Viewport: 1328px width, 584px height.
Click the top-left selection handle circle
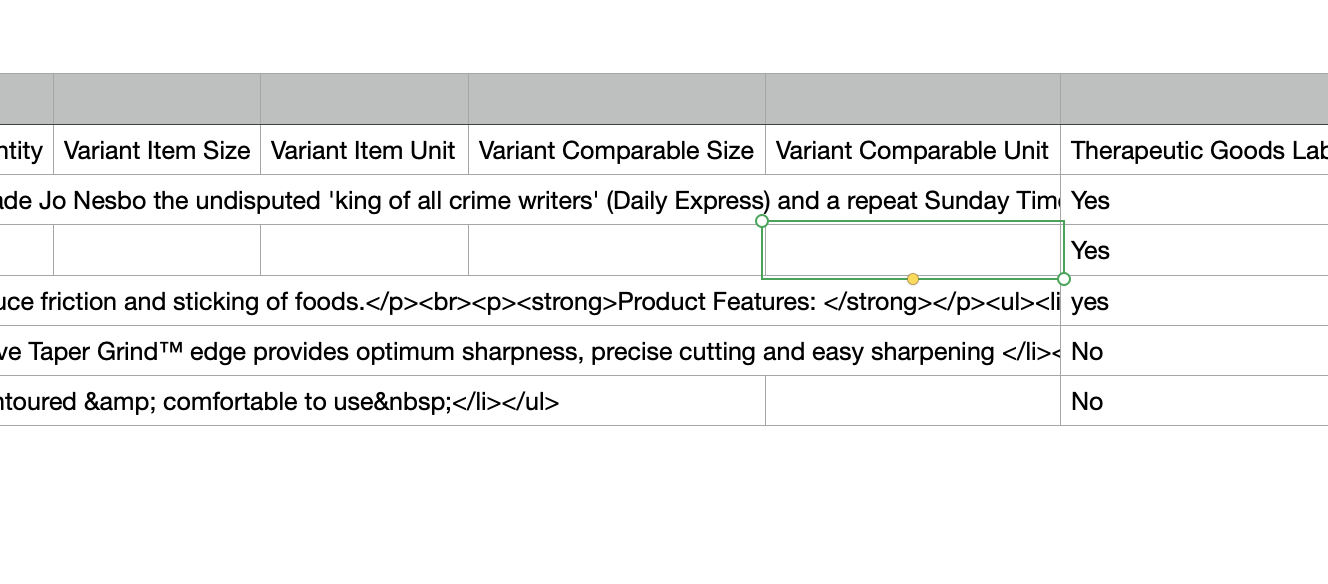(x=762, y=220)
